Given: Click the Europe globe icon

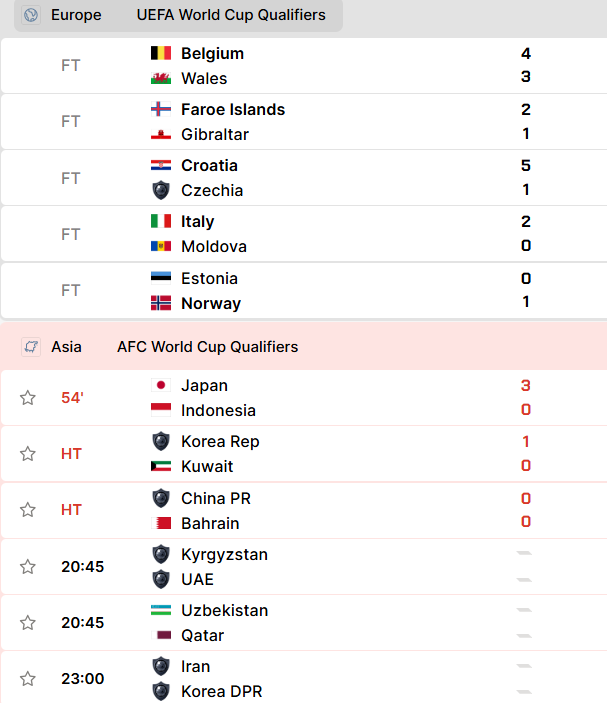Looking at the screenshot, I should pos(31,15).
